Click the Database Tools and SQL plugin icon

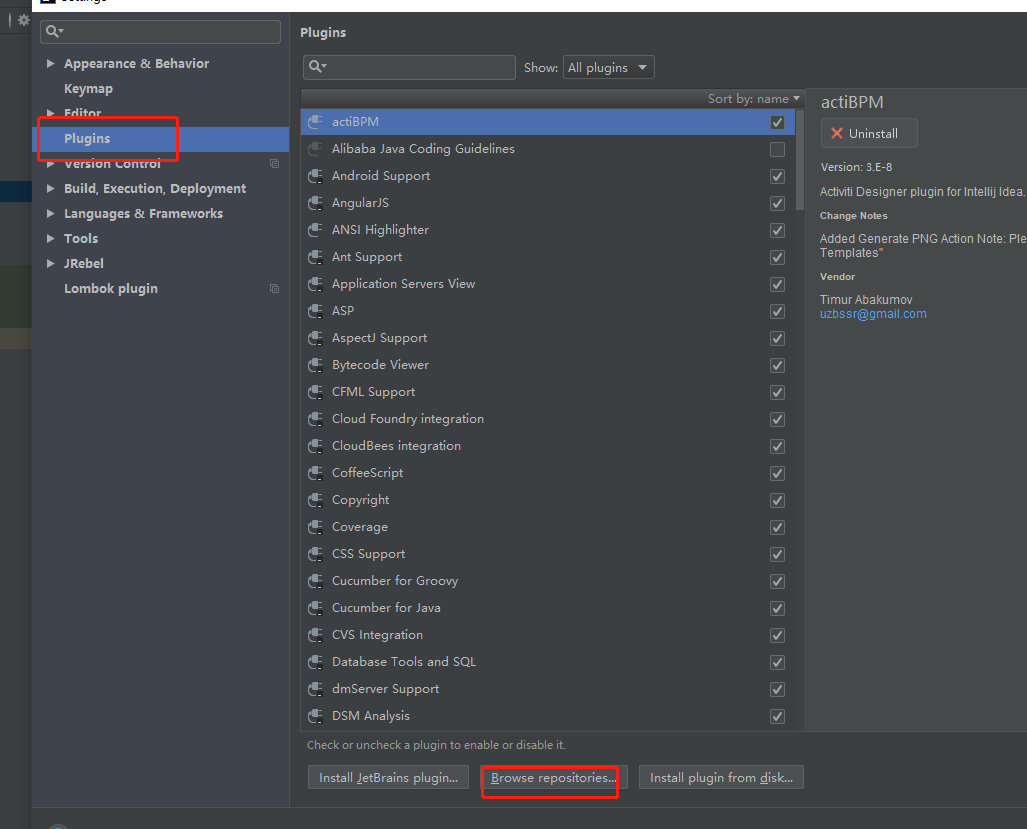coord(314,662)
